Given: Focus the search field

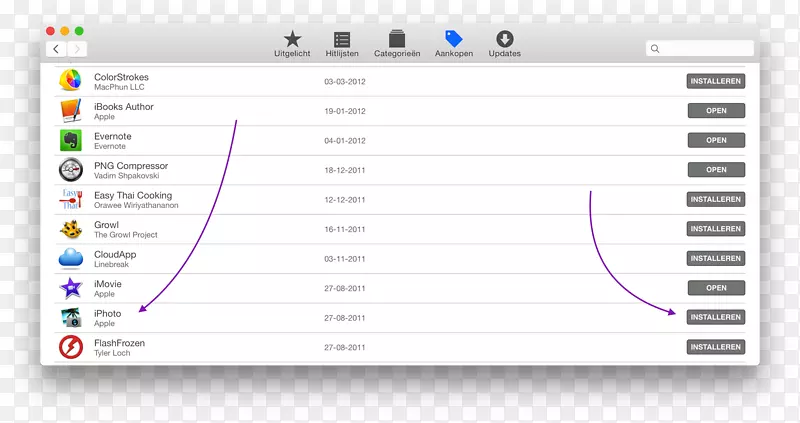Looking at the screenshot, I should [699, 48].
